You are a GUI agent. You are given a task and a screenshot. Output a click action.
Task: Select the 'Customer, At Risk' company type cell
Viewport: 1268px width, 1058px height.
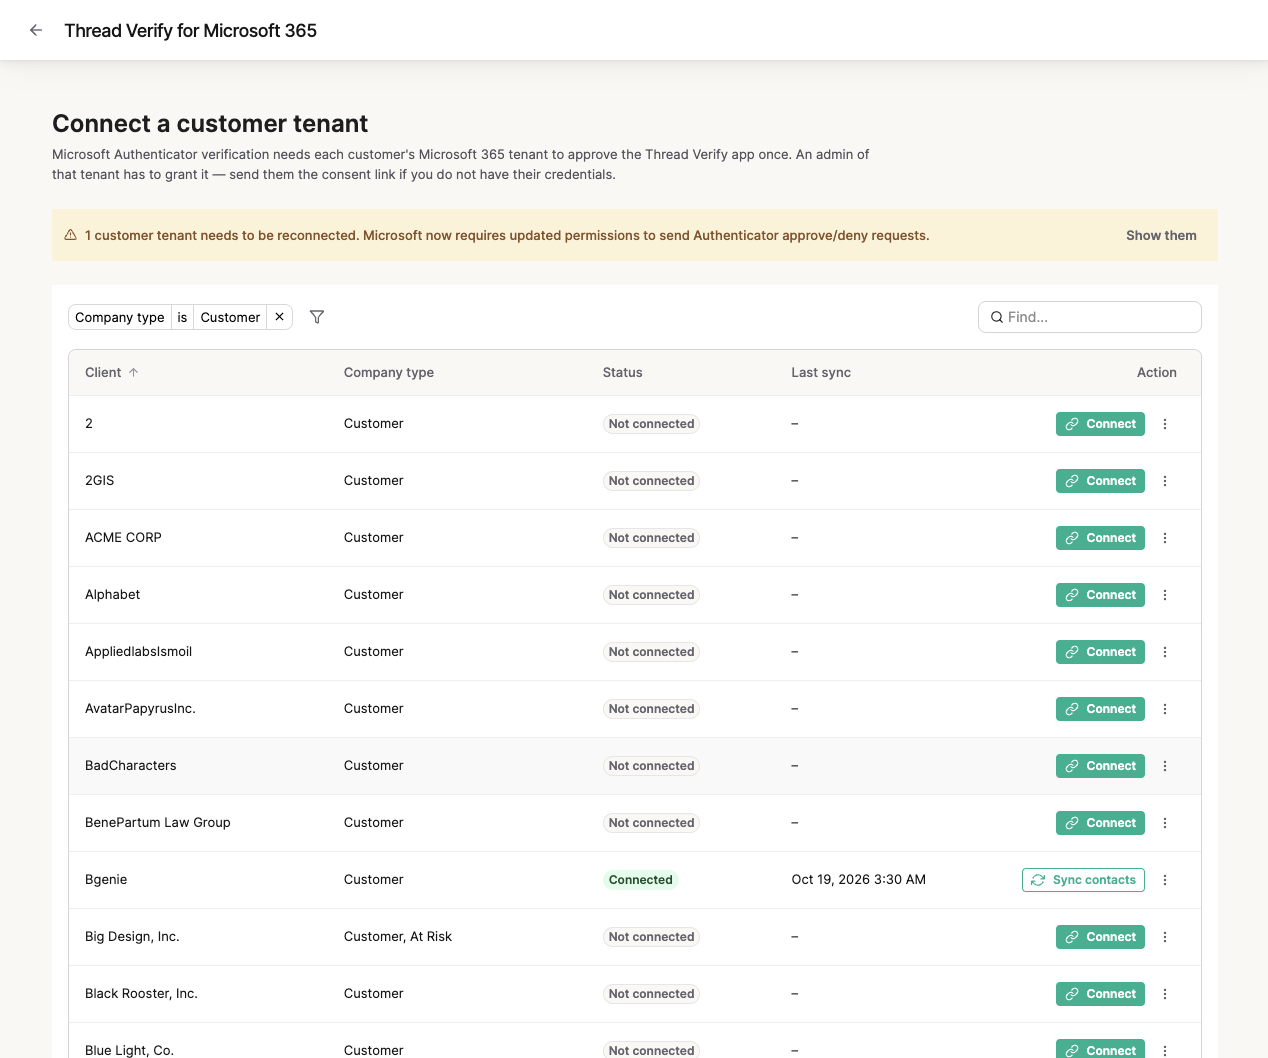(x=398, y=937)
